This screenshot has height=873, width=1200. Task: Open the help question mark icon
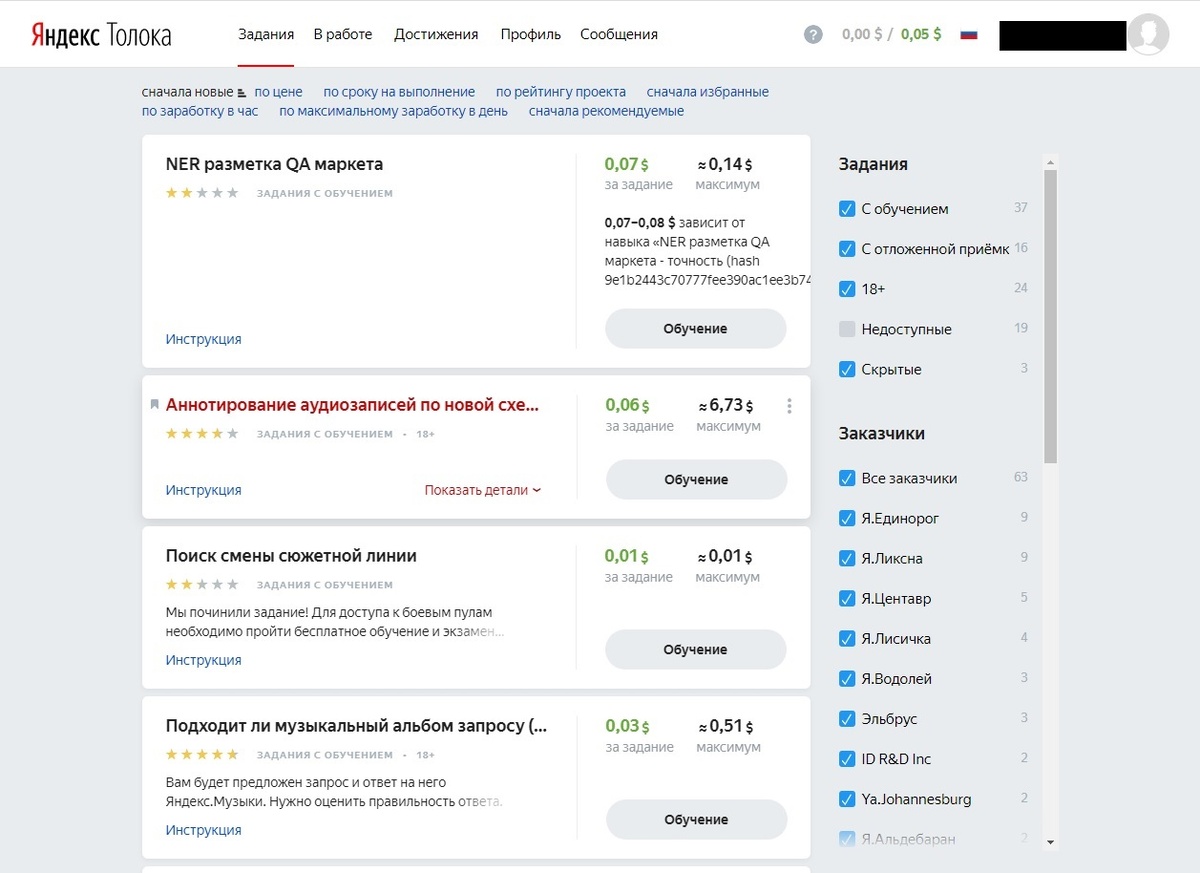[x=813, y=35]
